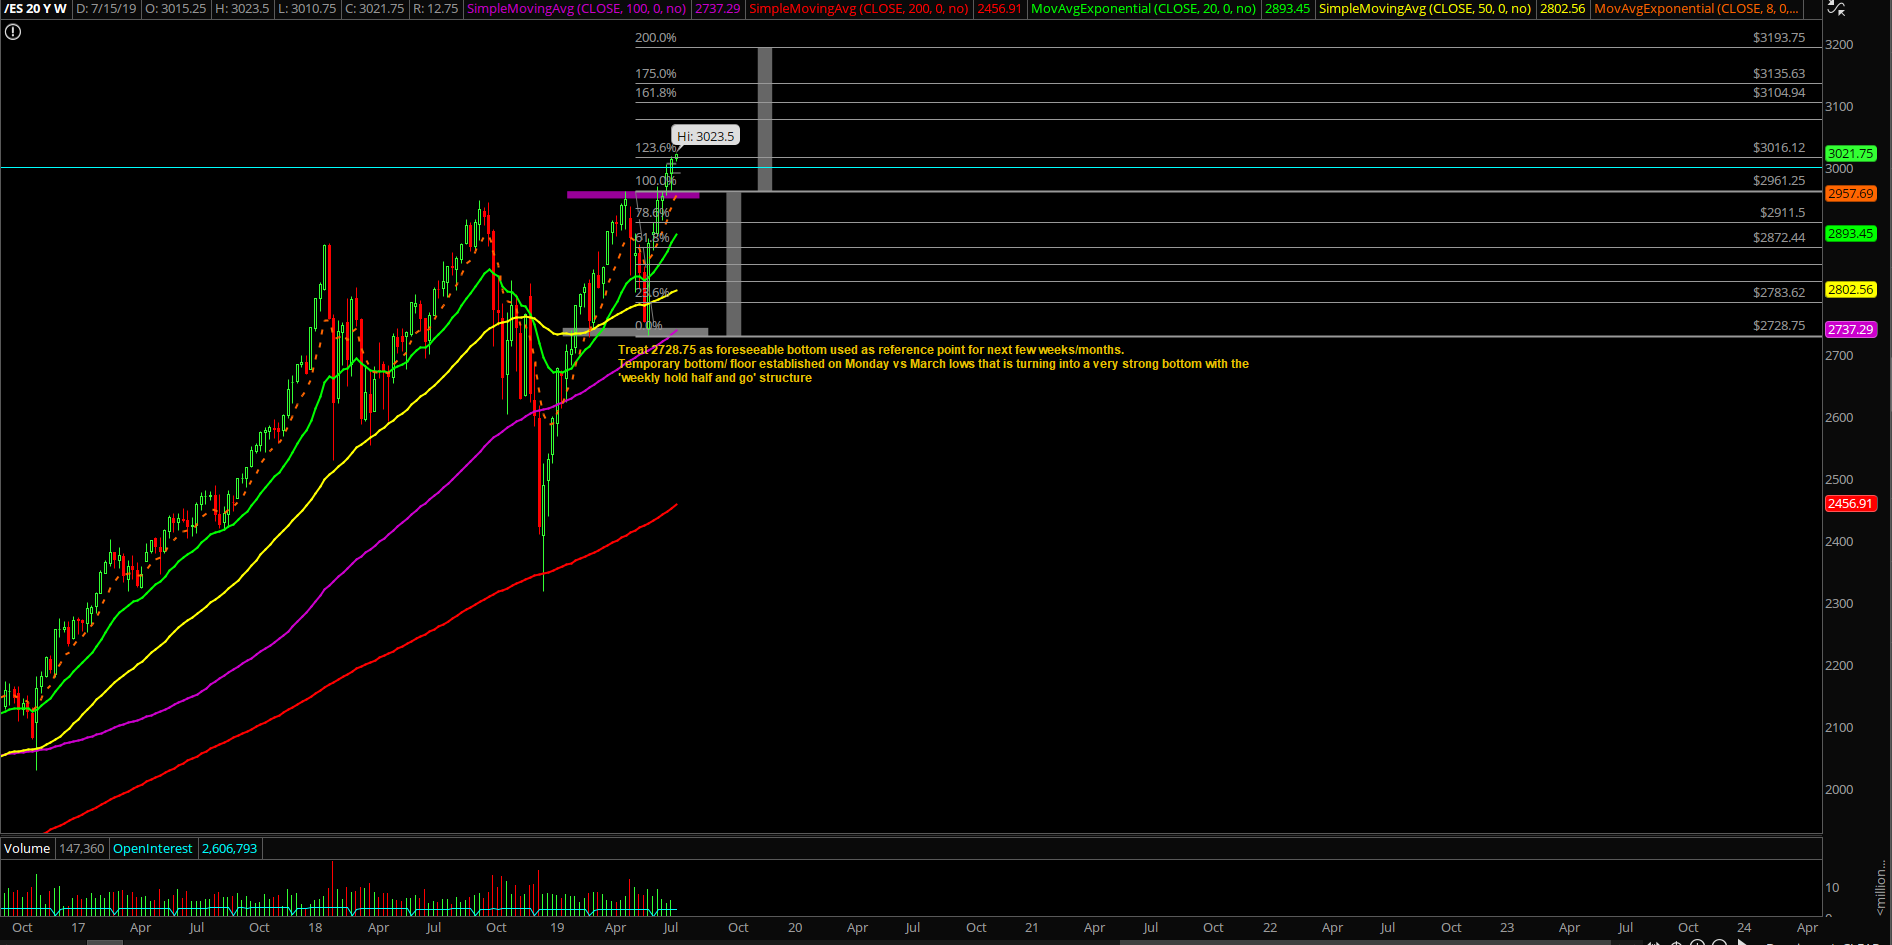Click the H: 3023.5 high value
Image resolution: width=1892 pixels, height=945 pixels.
242,8
